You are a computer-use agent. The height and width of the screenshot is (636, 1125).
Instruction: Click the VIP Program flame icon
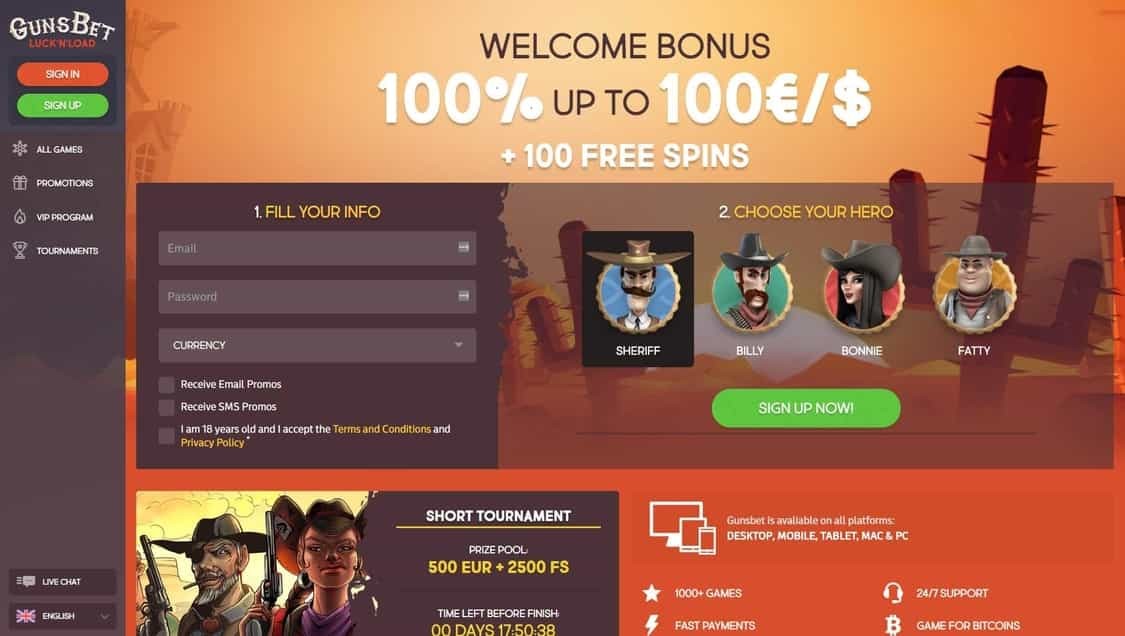pos(20,216)
